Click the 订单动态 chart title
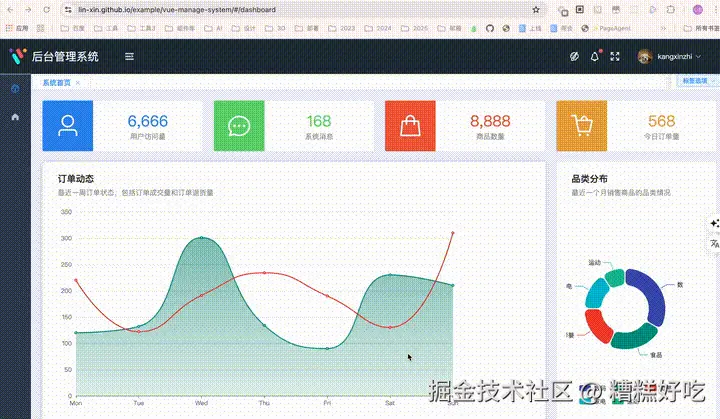The height and width of the screenshot is (419, 720). coord(76,179)
